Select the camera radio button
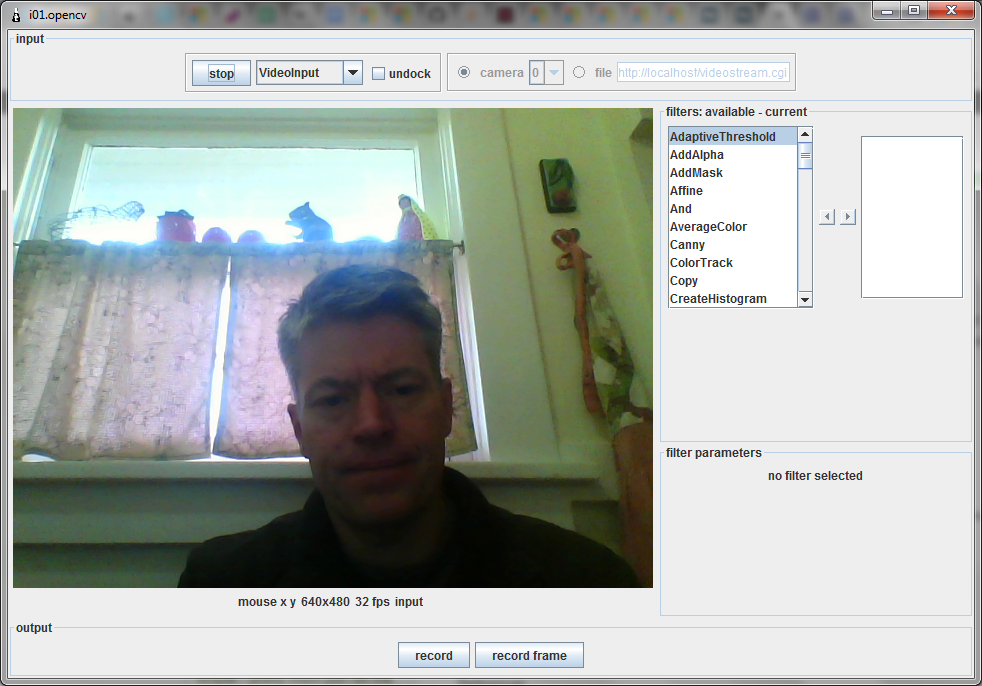Viewport: 982px width, 686px height. click(x=464, y=72)
